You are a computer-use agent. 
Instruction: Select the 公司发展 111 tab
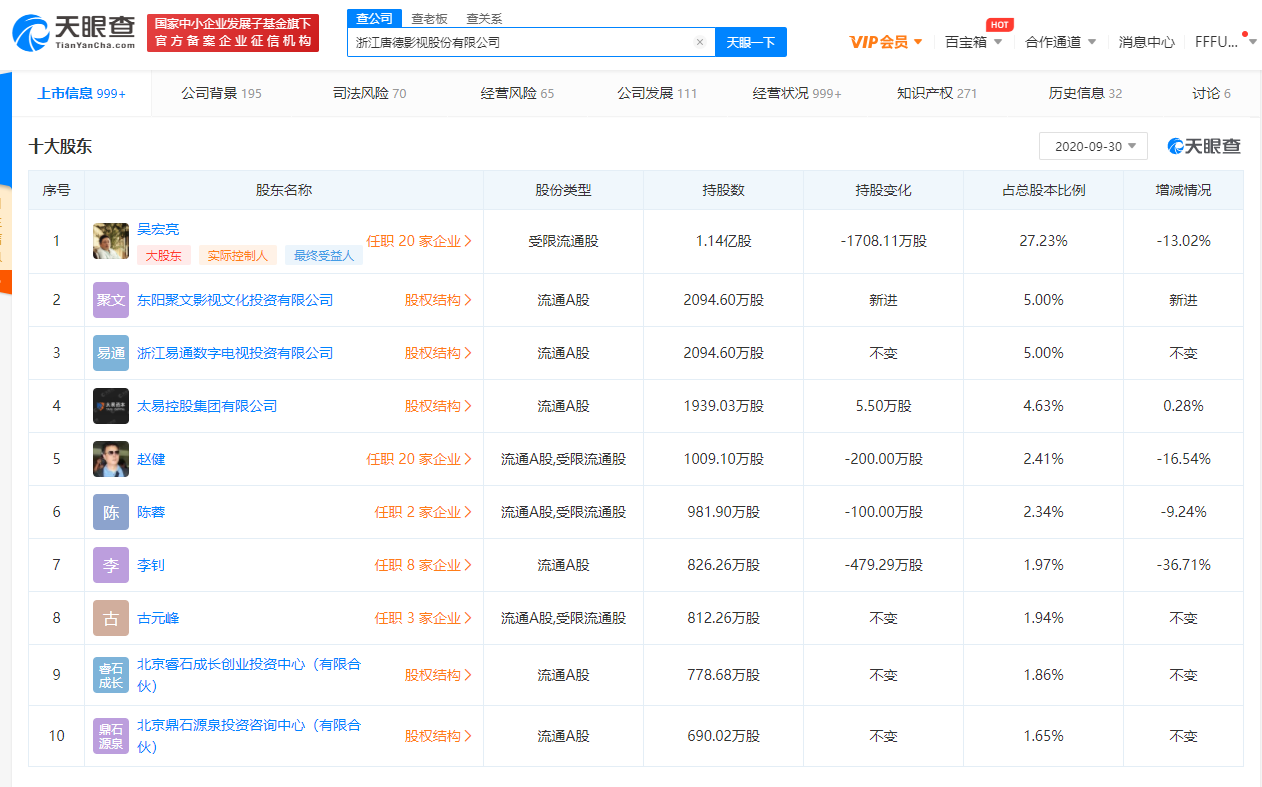tap(657, 93)
